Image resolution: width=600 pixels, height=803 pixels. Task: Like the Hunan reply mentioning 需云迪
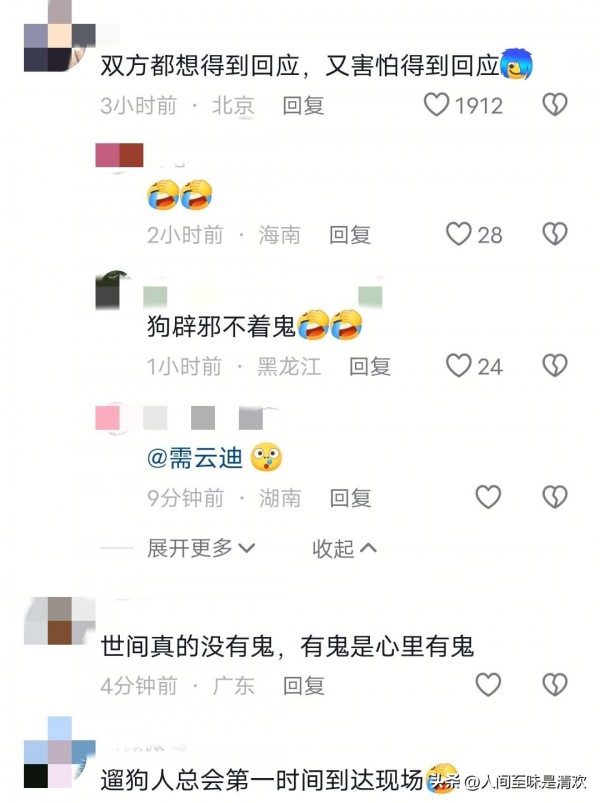point(488,497)
